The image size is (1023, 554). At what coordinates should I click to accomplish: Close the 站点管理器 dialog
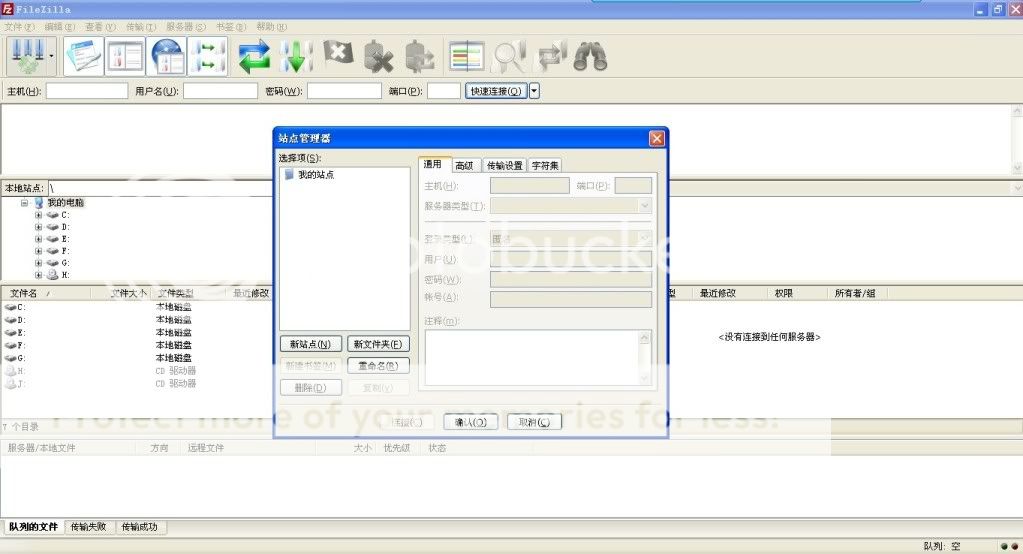656,138
